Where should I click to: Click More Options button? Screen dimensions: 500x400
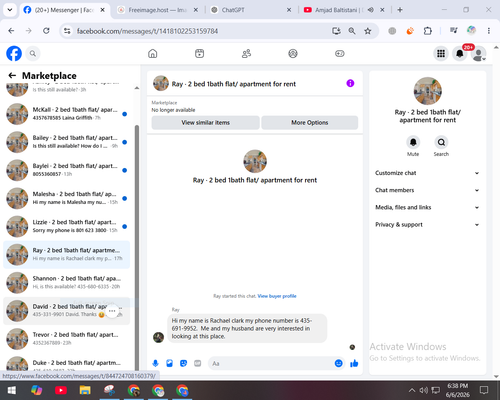310,123
